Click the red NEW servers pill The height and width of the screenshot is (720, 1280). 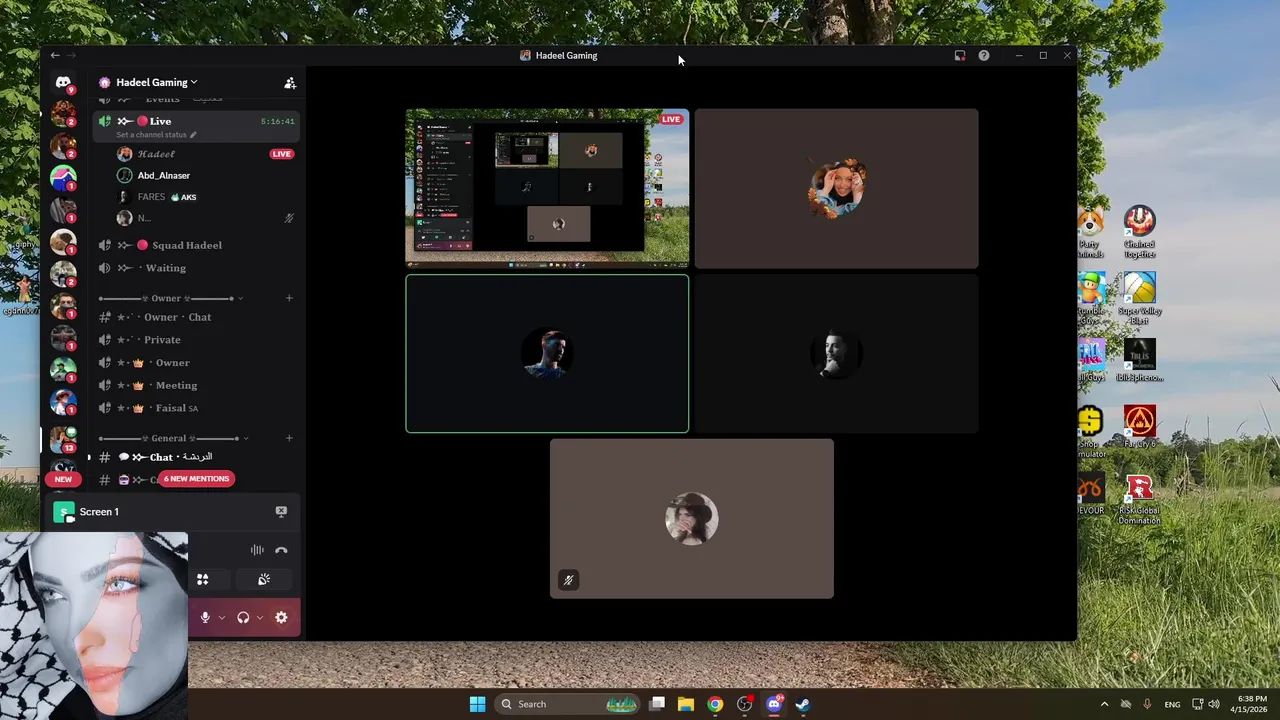[x=63, y=479]
